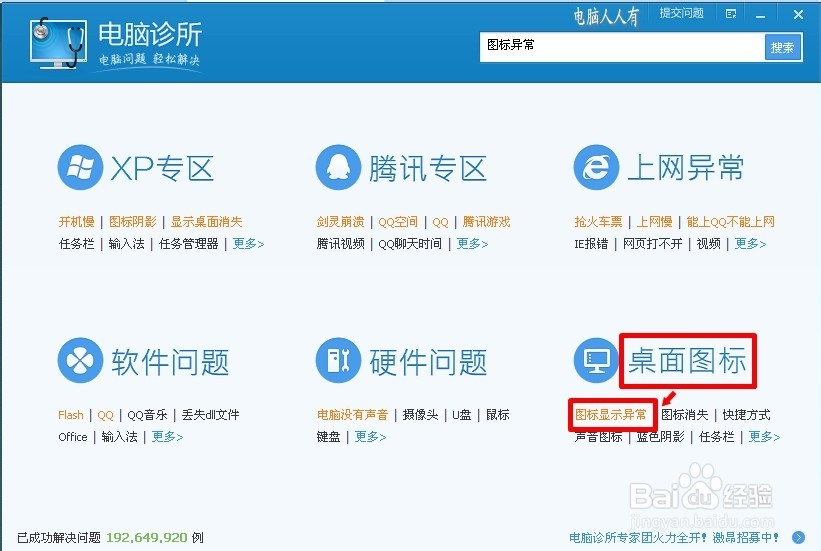Select the 鼠标 link
The image size is (821, 551).
pyautogui.click(x=498, y=415)
